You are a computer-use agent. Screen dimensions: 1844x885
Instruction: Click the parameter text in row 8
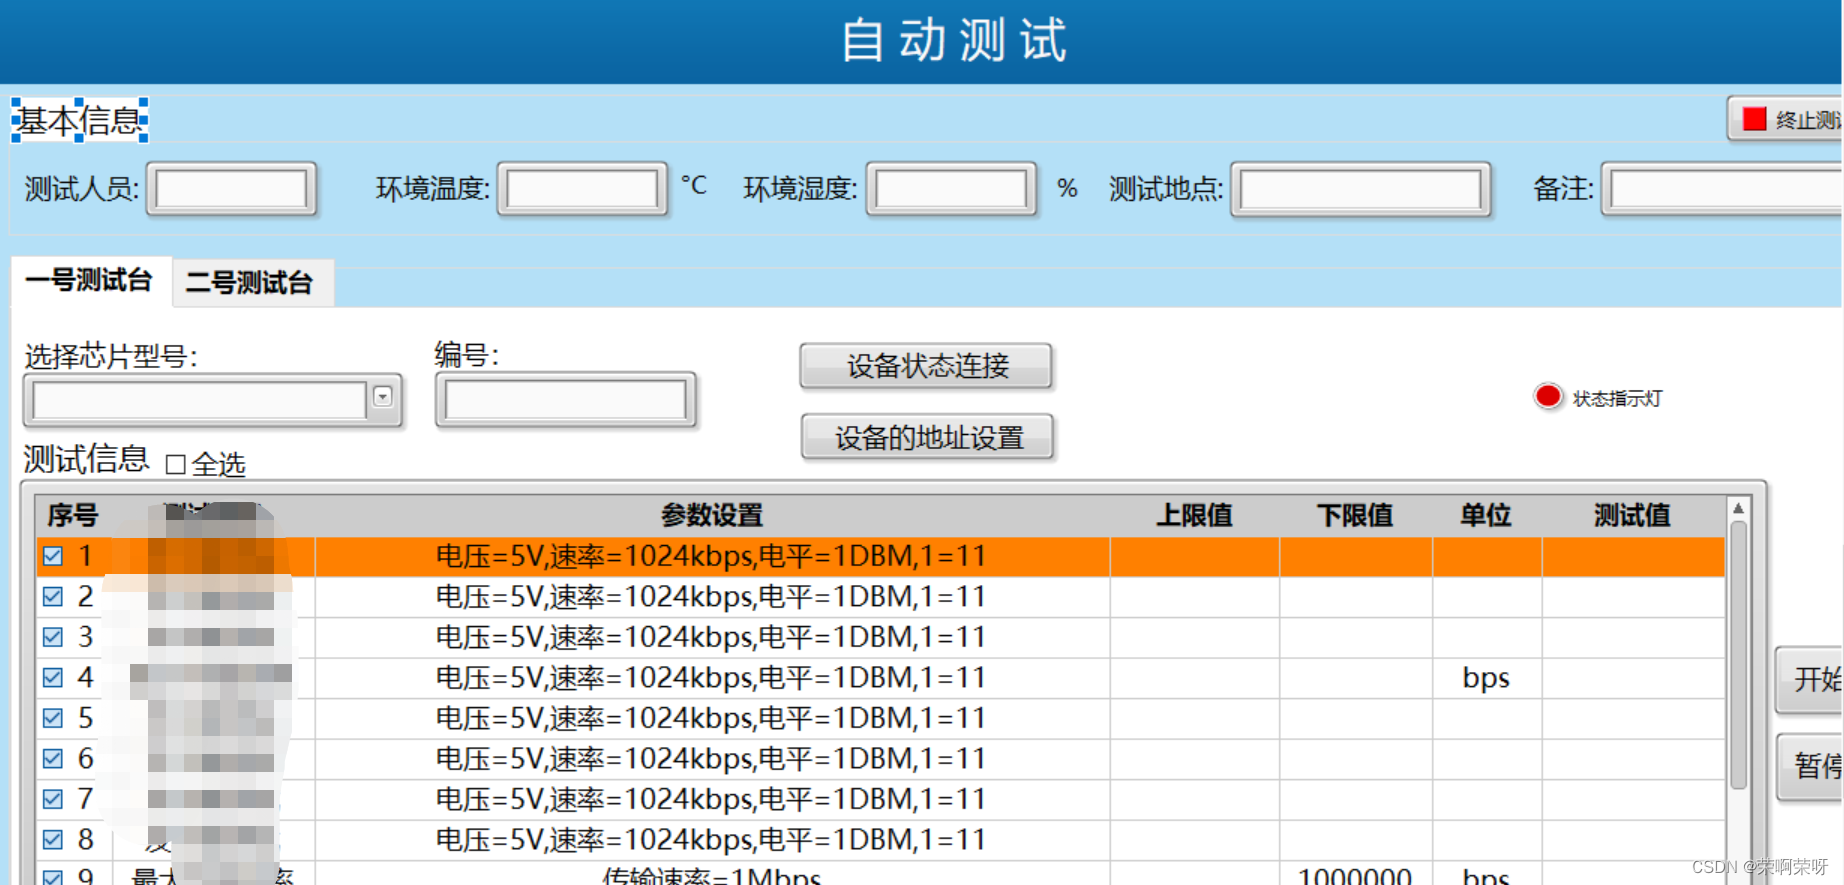pyautogui.click(x=711, y=840)
